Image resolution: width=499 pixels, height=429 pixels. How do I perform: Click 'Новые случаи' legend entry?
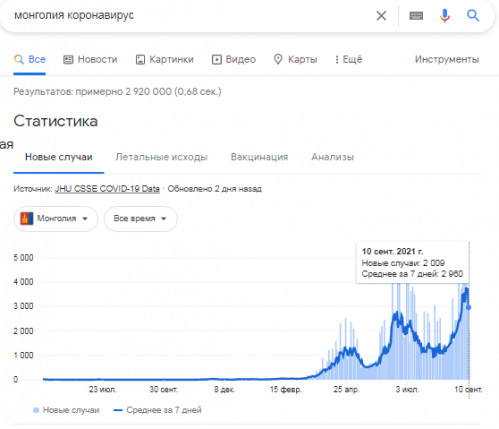pyautogui.click(x=66, y=410)
